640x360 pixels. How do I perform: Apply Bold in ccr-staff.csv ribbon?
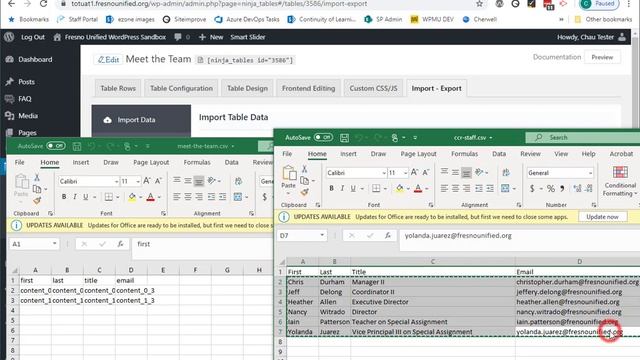click(331, 188)
